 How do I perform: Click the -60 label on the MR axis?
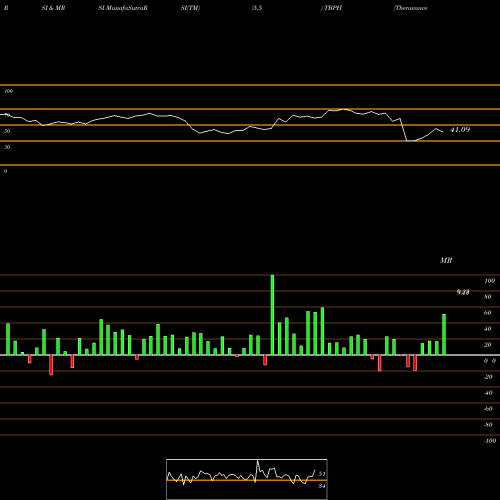[x=488, y=409]
